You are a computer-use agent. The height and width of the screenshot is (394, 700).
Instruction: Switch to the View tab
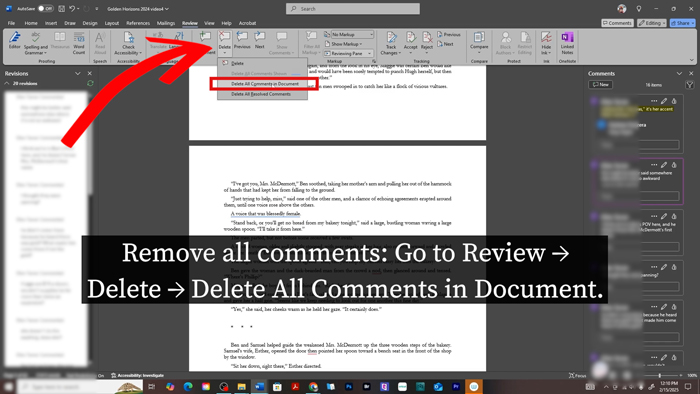coord(209,23)
